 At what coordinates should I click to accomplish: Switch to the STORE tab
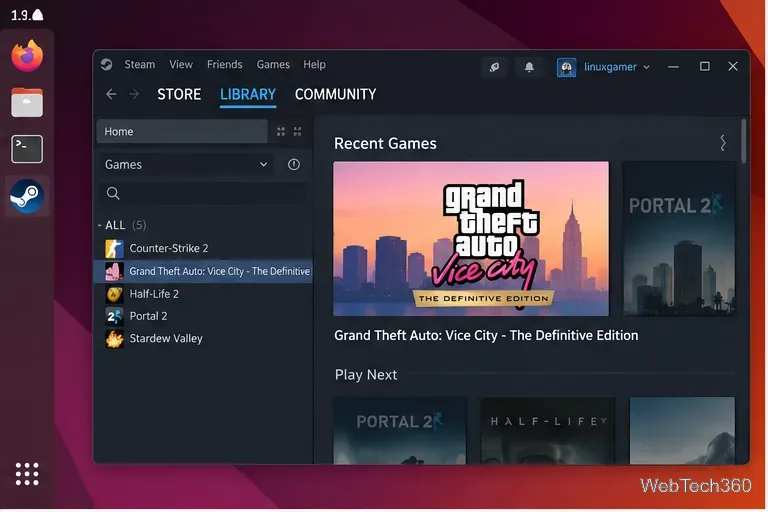click(x=179, y=94)
